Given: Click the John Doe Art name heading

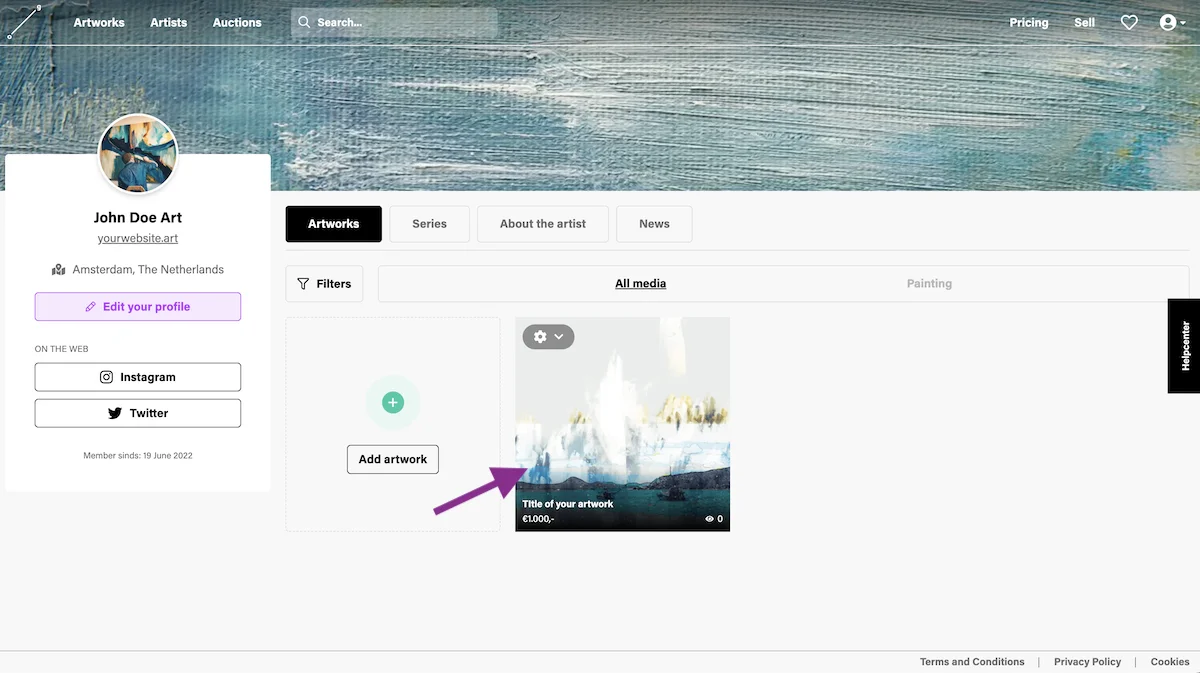Looking at the screenshot, I should click(138, 217).
